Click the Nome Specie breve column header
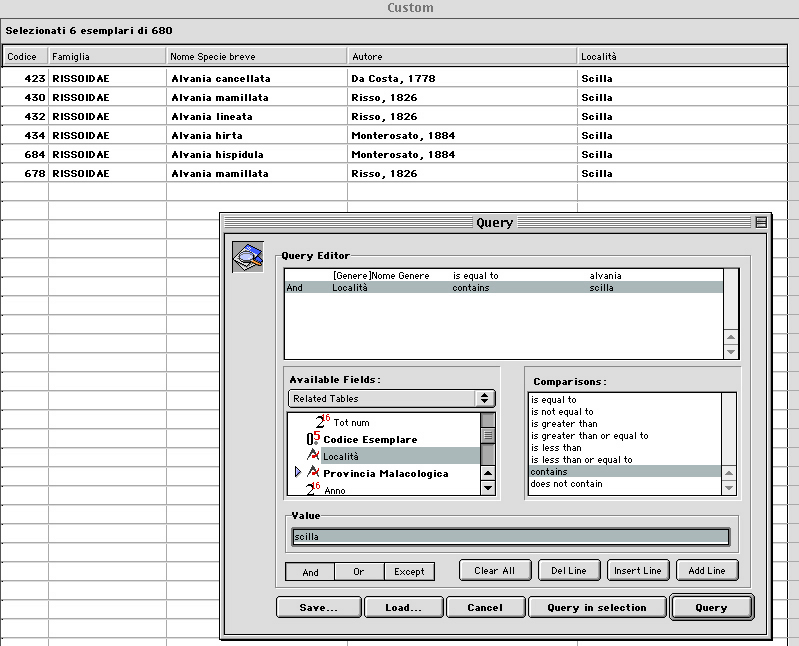 tap(257, 56)
